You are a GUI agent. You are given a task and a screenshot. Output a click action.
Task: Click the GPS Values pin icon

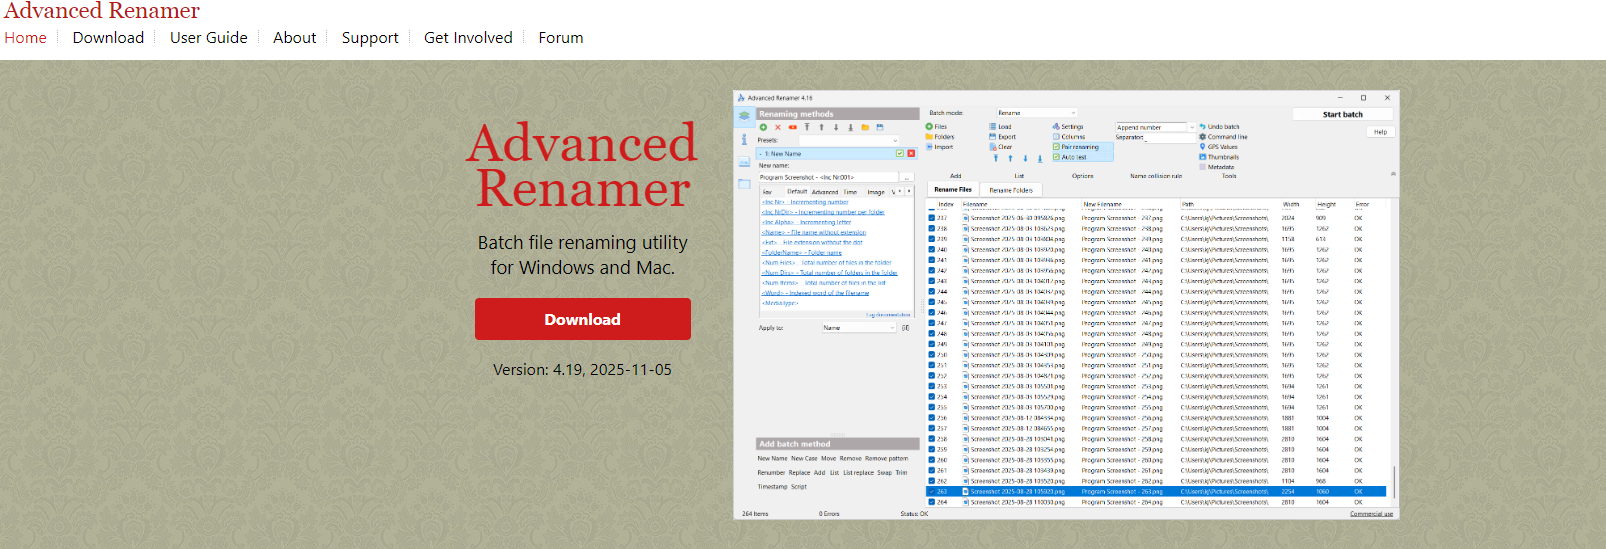click(1202, 147)
